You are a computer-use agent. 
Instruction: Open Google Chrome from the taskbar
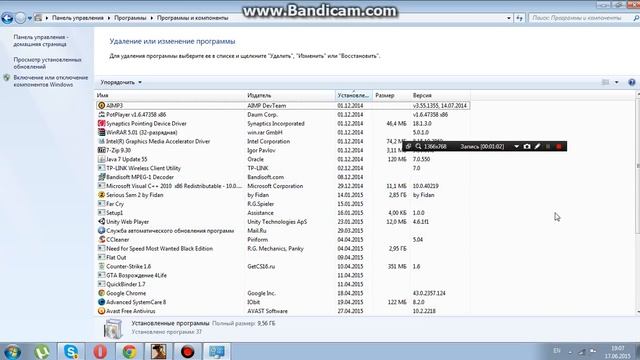[129, 351]
